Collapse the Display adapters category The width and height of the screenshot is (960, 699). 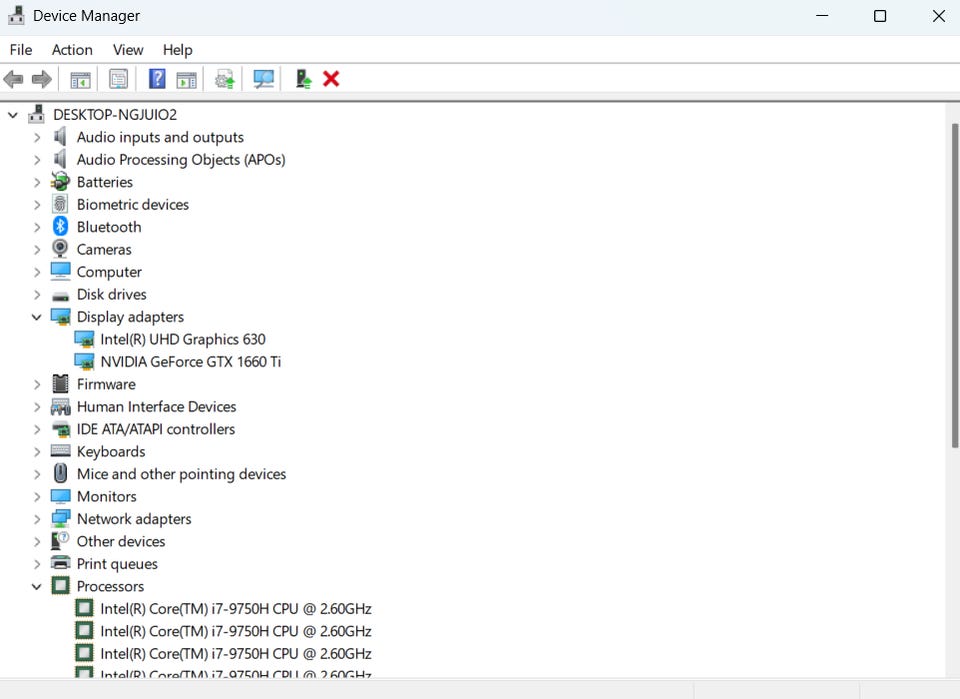37,316
